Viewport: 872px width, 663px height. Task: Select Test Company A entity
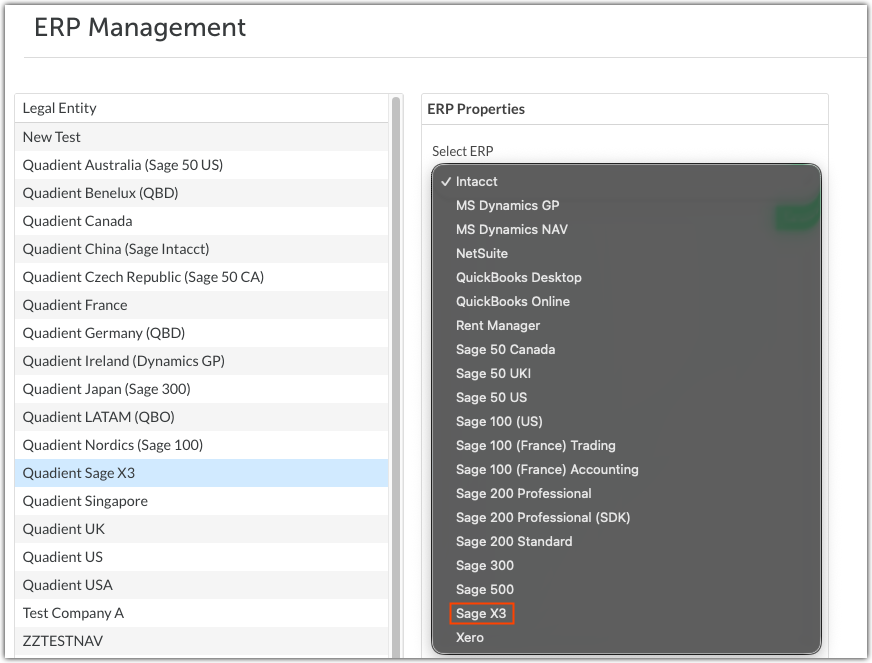click(201, 613)
